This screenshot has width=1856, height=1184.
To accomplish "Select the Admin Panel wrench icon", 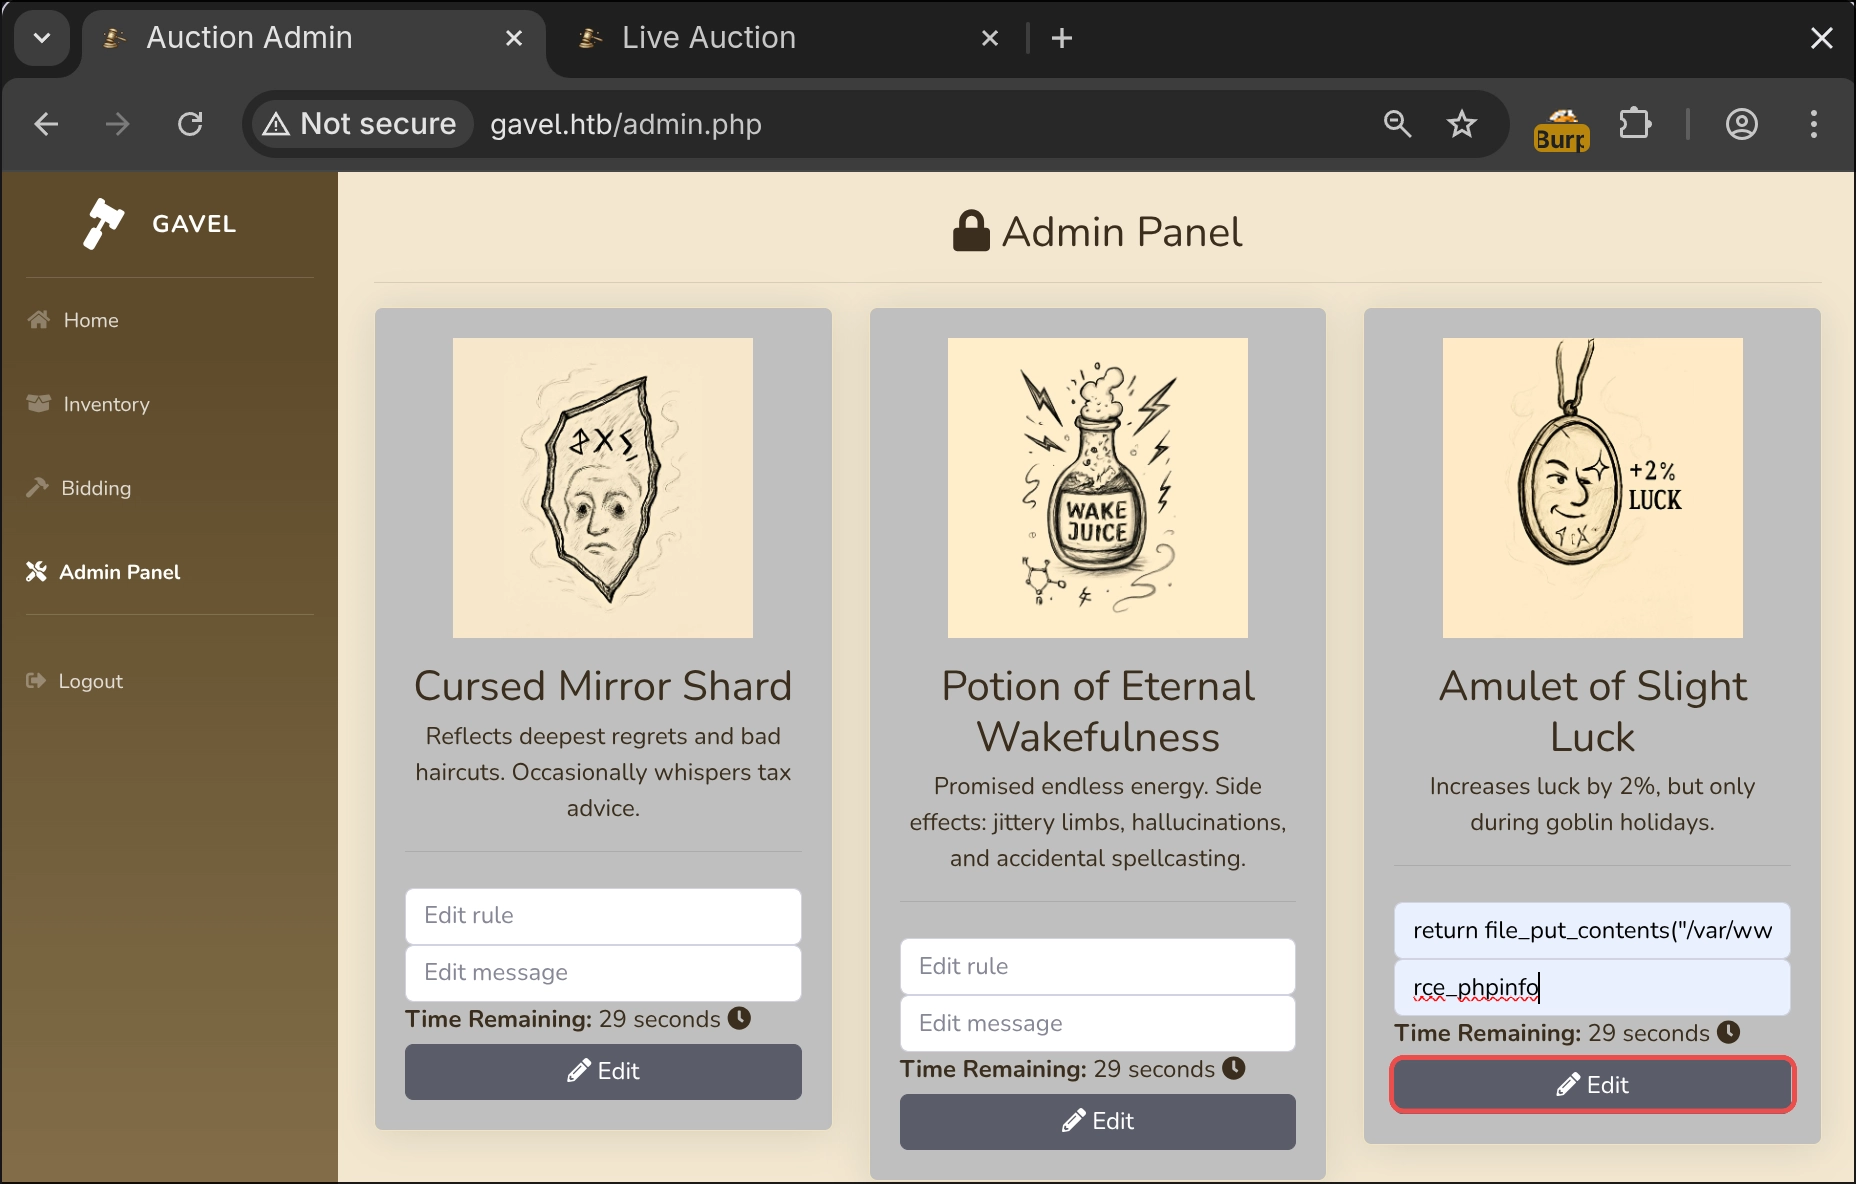I will click(37, 571).
